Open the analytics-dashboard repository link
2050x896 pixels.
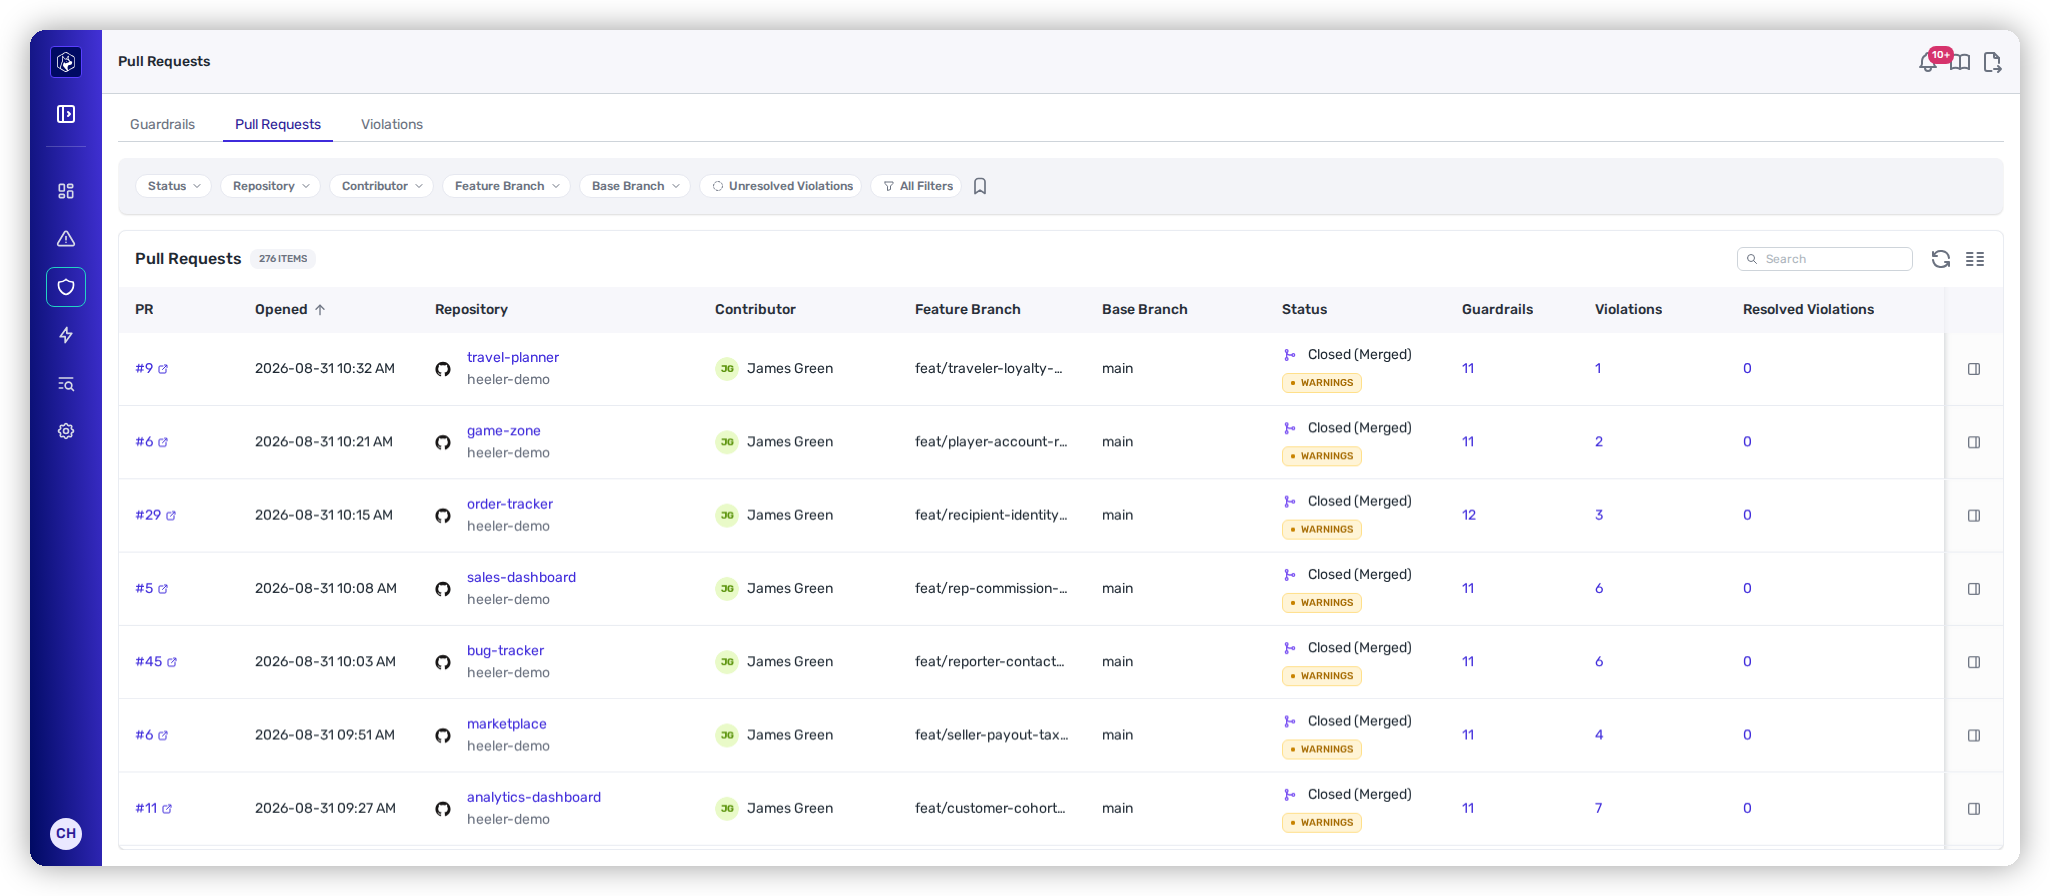534,797
